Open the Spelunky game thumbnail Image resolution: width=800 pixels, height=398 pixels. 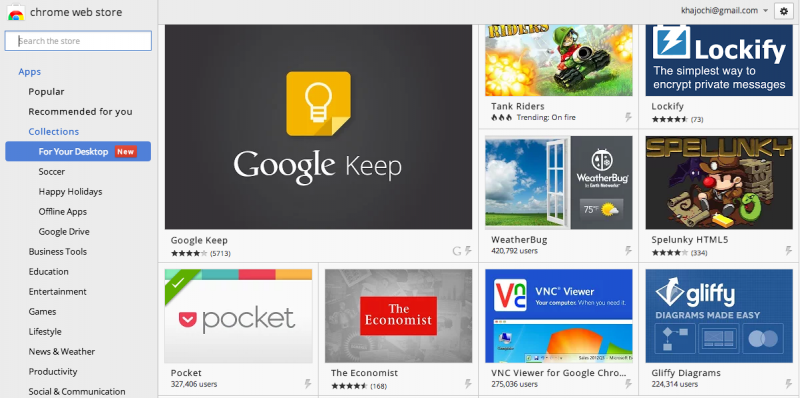click(719, 183)
